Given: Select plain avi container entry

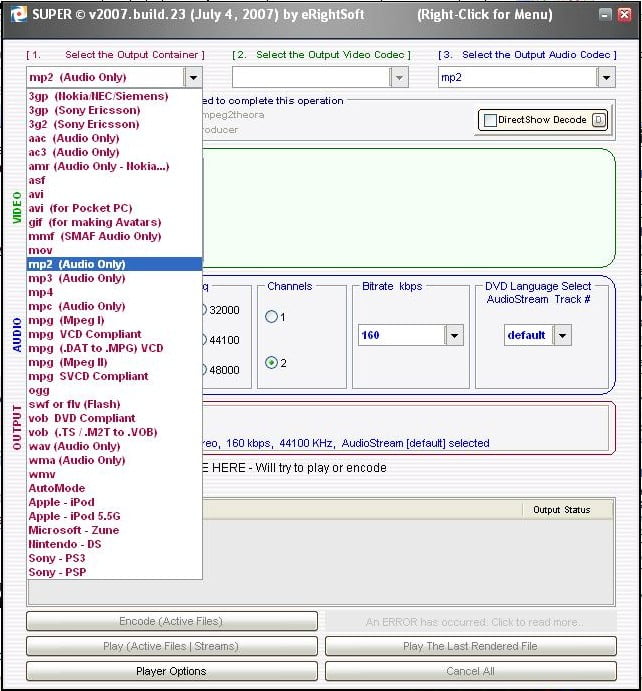Looking at the screenshot, I should coord(115,194).
